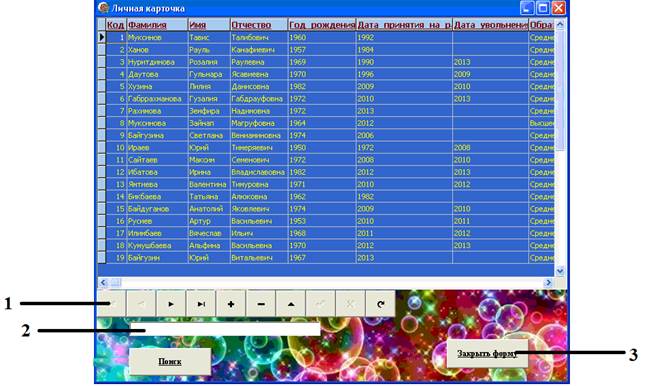Click the vertical scrollbar thumb
Viewport: 650px width, 386px height.
(x=560, y=90)
